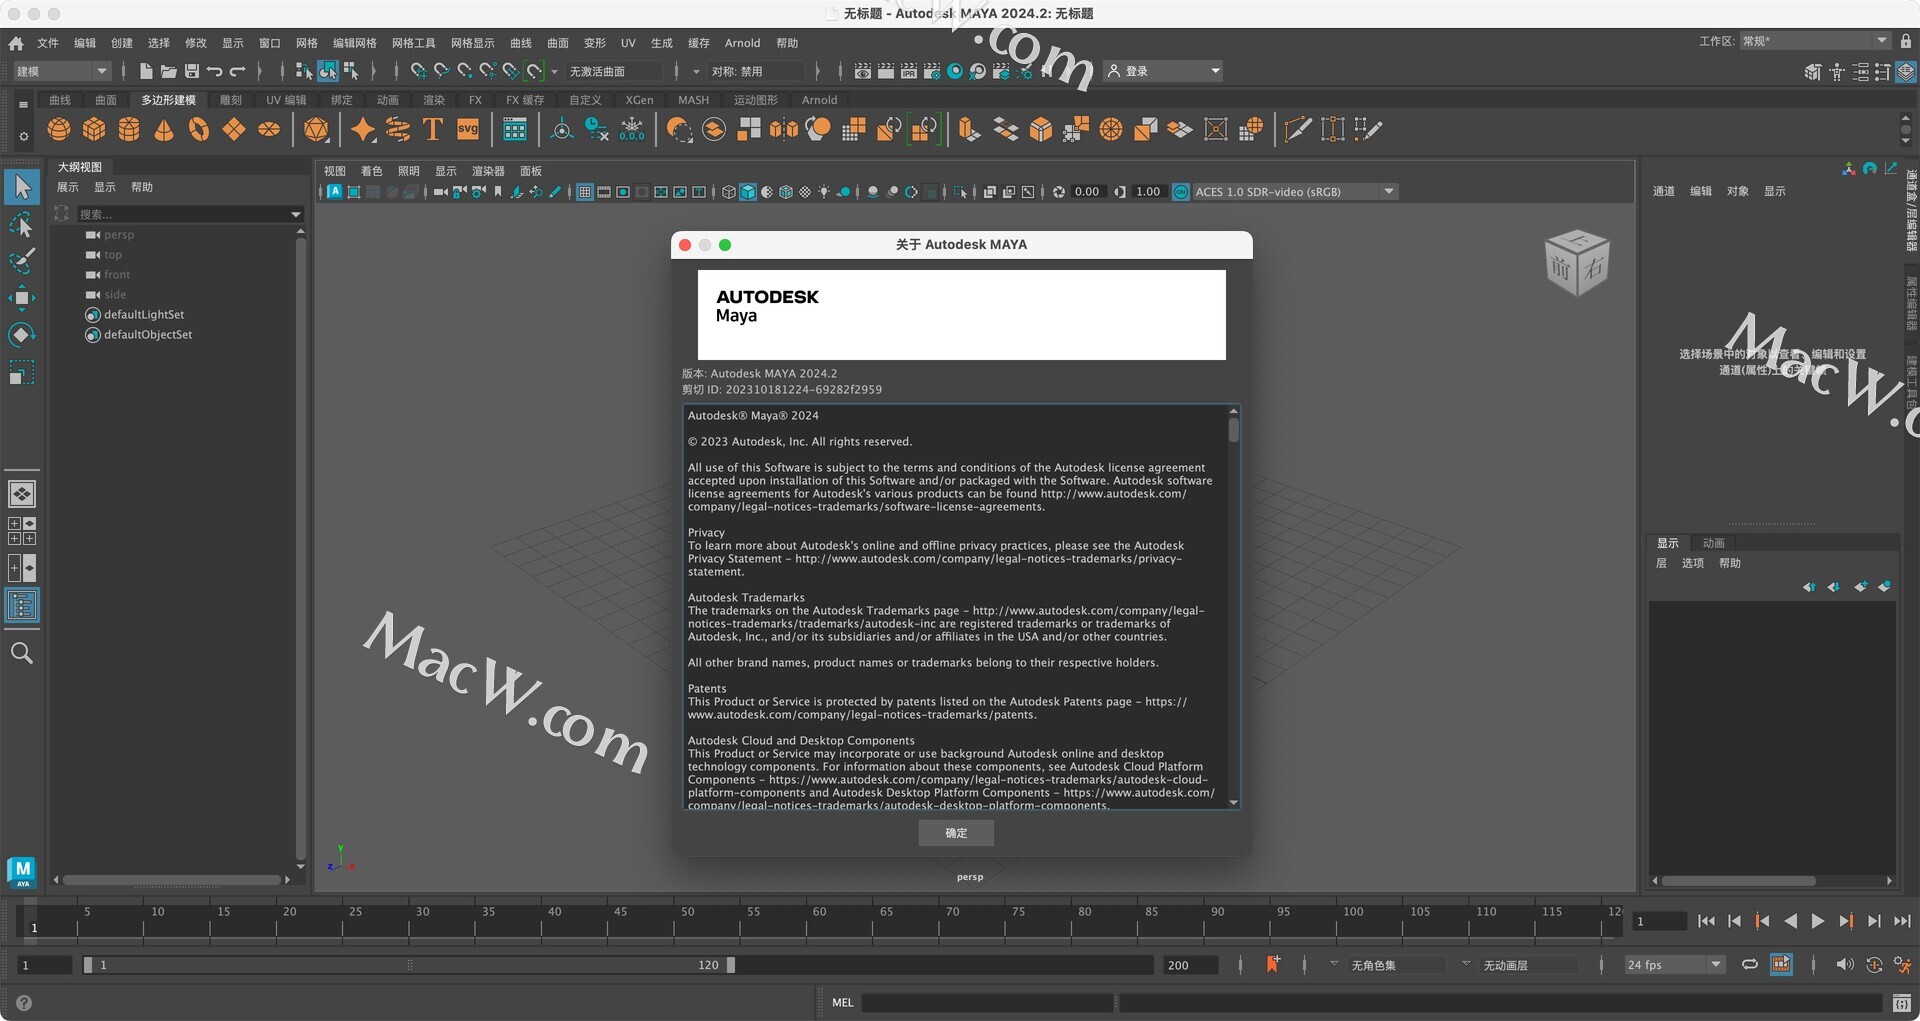
Task: Click the add bookmark icon on timeline
Action: point(1273,964)
